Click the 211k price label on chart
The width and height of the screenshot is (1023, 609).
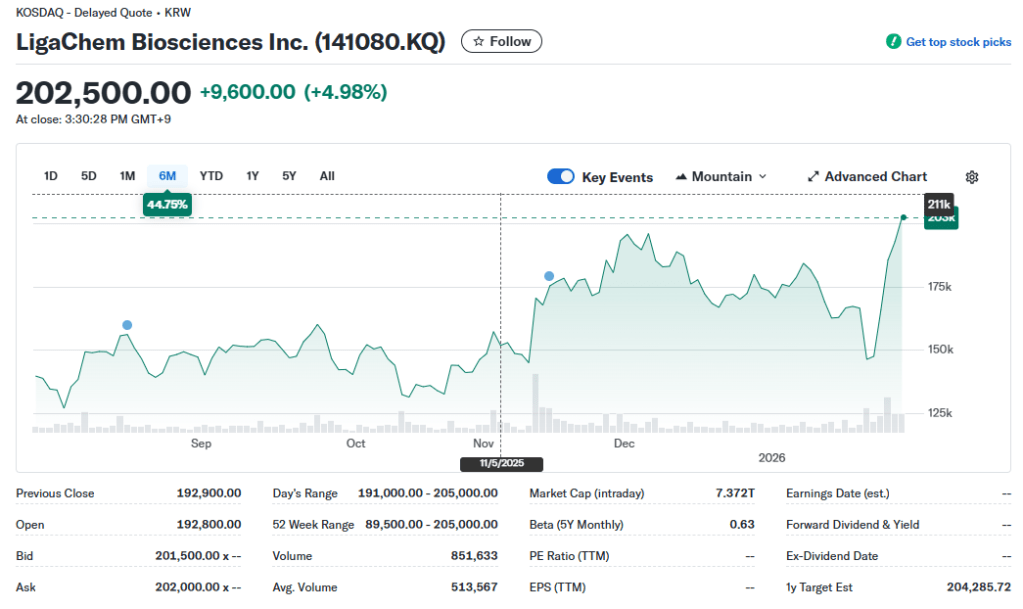click(939, 203)
